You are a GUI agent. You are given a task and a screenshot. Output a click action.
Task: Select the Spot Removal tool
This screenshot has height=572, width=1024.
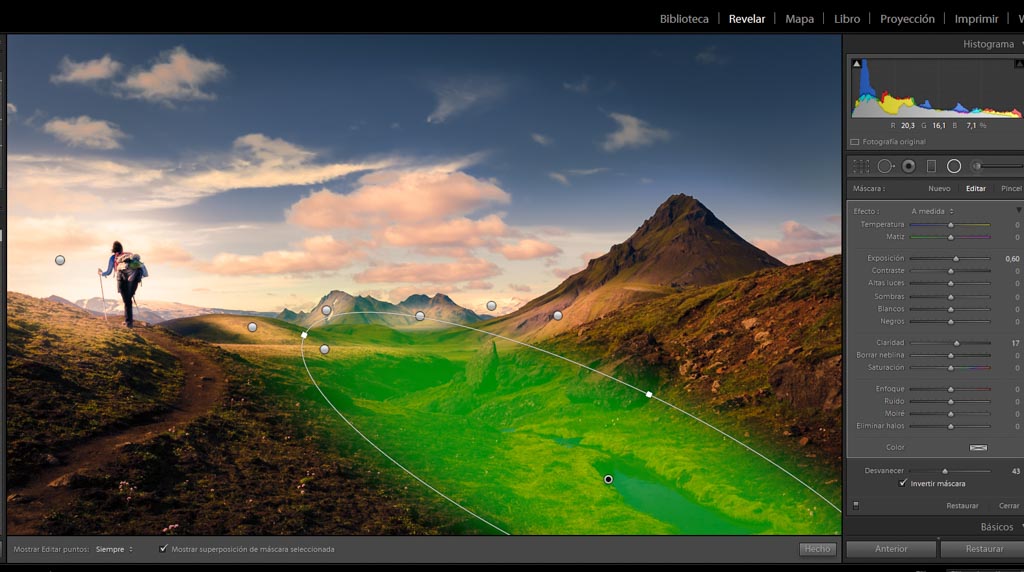(x=885, y=166)
